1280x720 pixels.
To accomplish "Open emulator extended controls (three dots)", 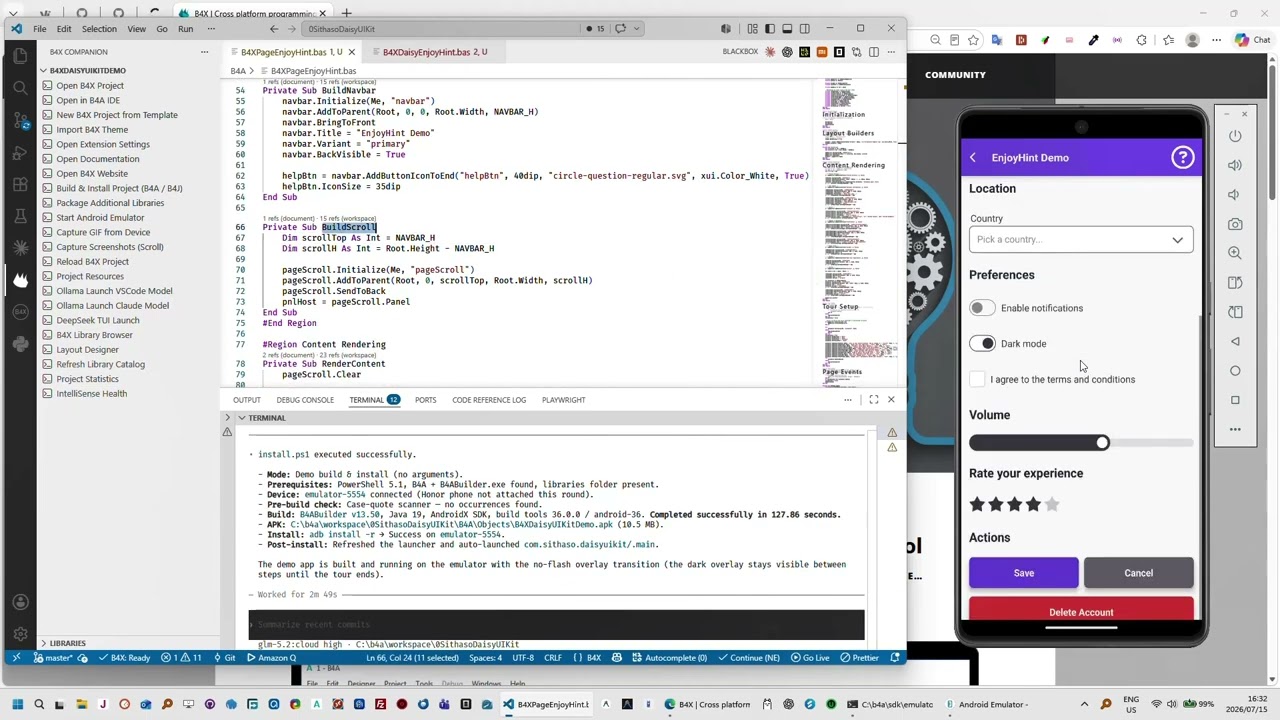I will click(x=1235, y=430).
